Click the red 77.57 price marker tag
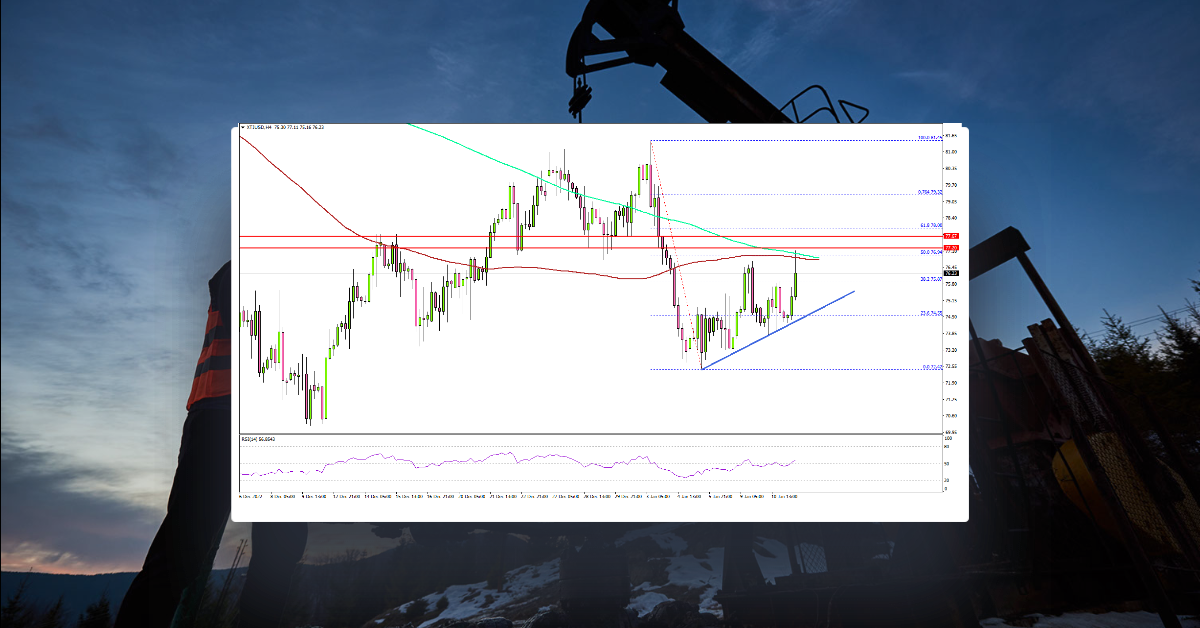This screenshot has height=628, width=1200. point(948,236)
